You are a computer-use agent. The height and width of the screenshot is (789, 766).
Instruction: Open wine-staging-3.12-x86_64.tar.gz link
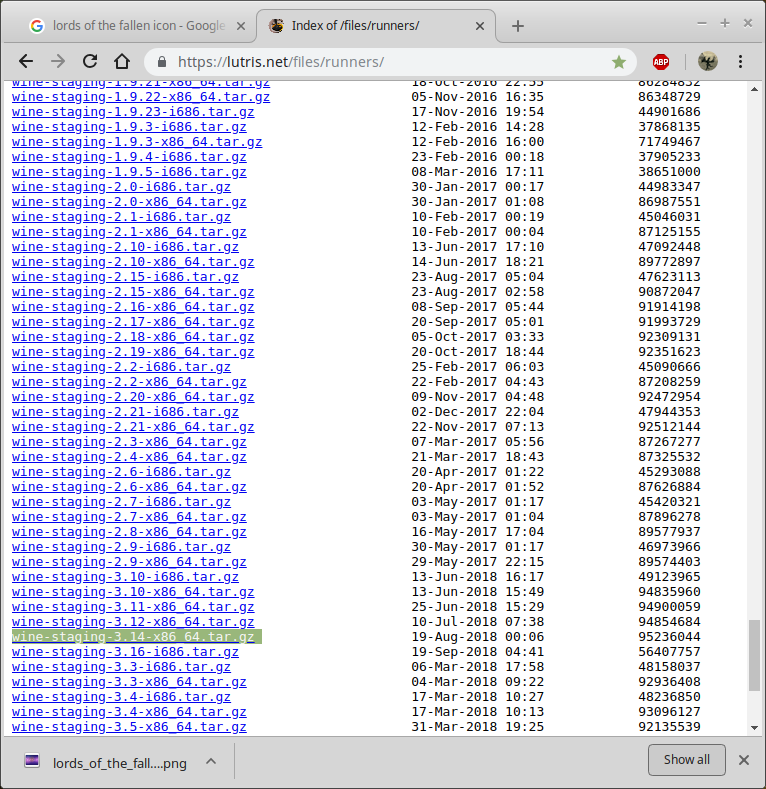tap(133, 622)
